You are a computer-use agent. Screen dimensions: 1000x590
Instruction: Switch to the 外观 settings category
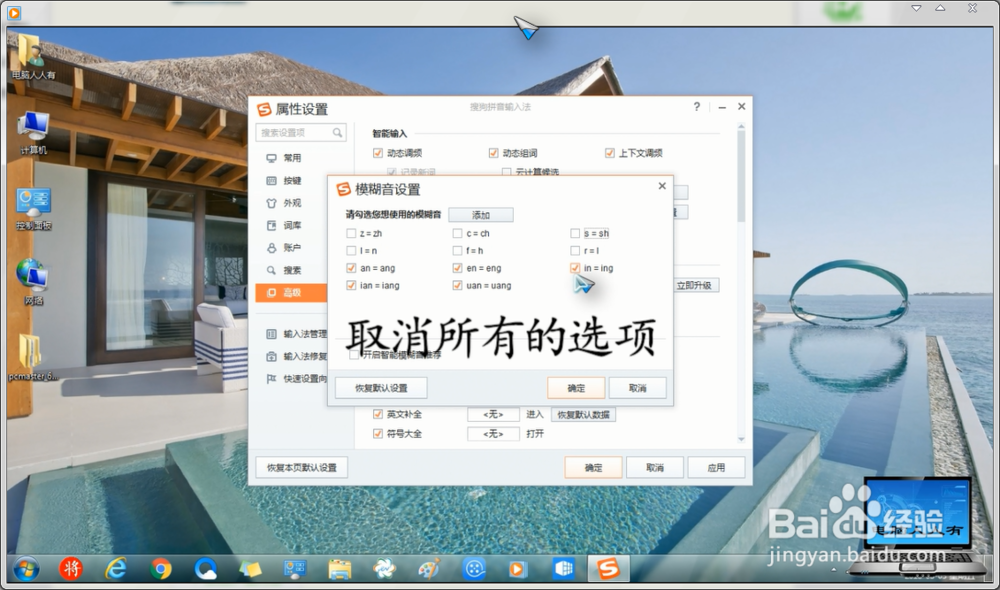pos(291,203)
